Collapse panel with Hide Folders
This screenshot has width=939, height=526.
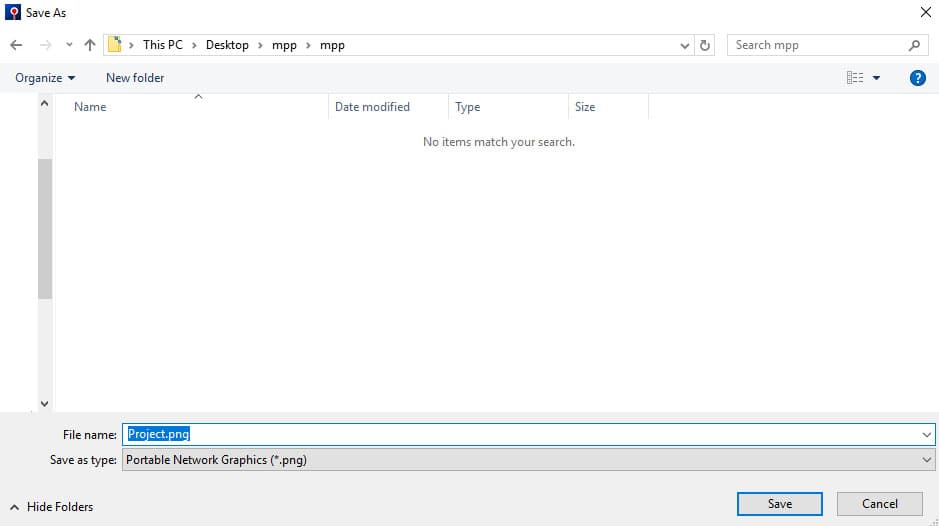(51, 507)
